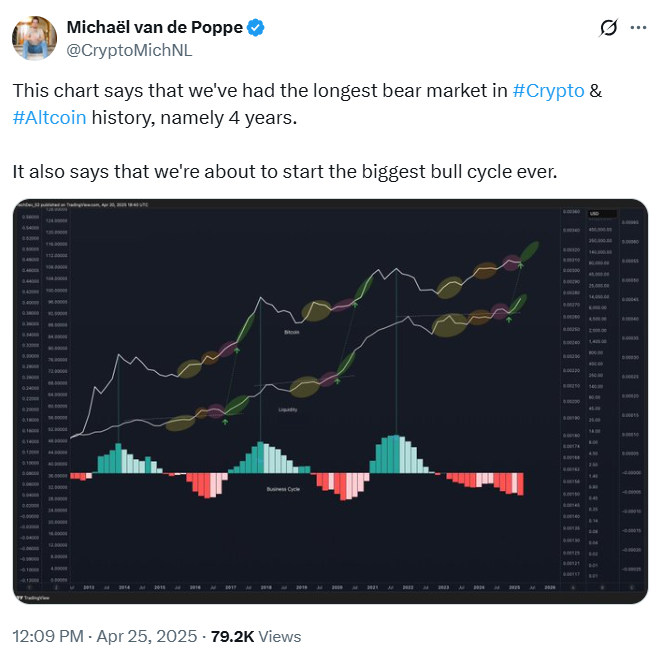This screenshot has width=660, height=649.
Task: Follow the #Altcoin hashtag
Action: 50,117
